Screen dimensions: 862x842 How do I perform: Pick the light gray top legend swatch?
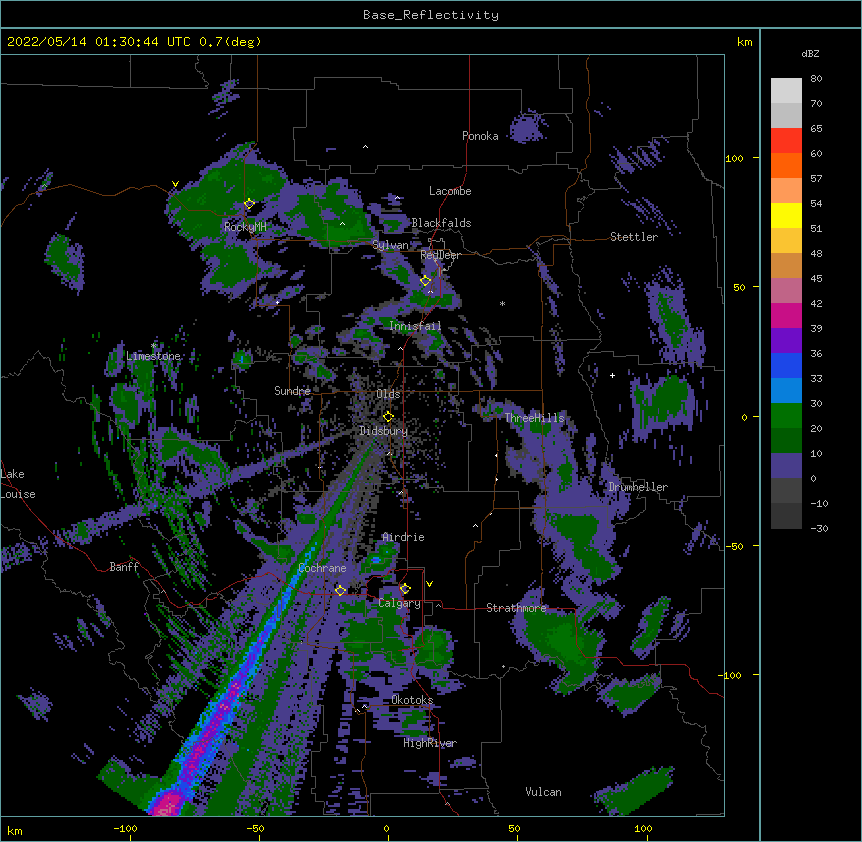click(x=786, y=91)
